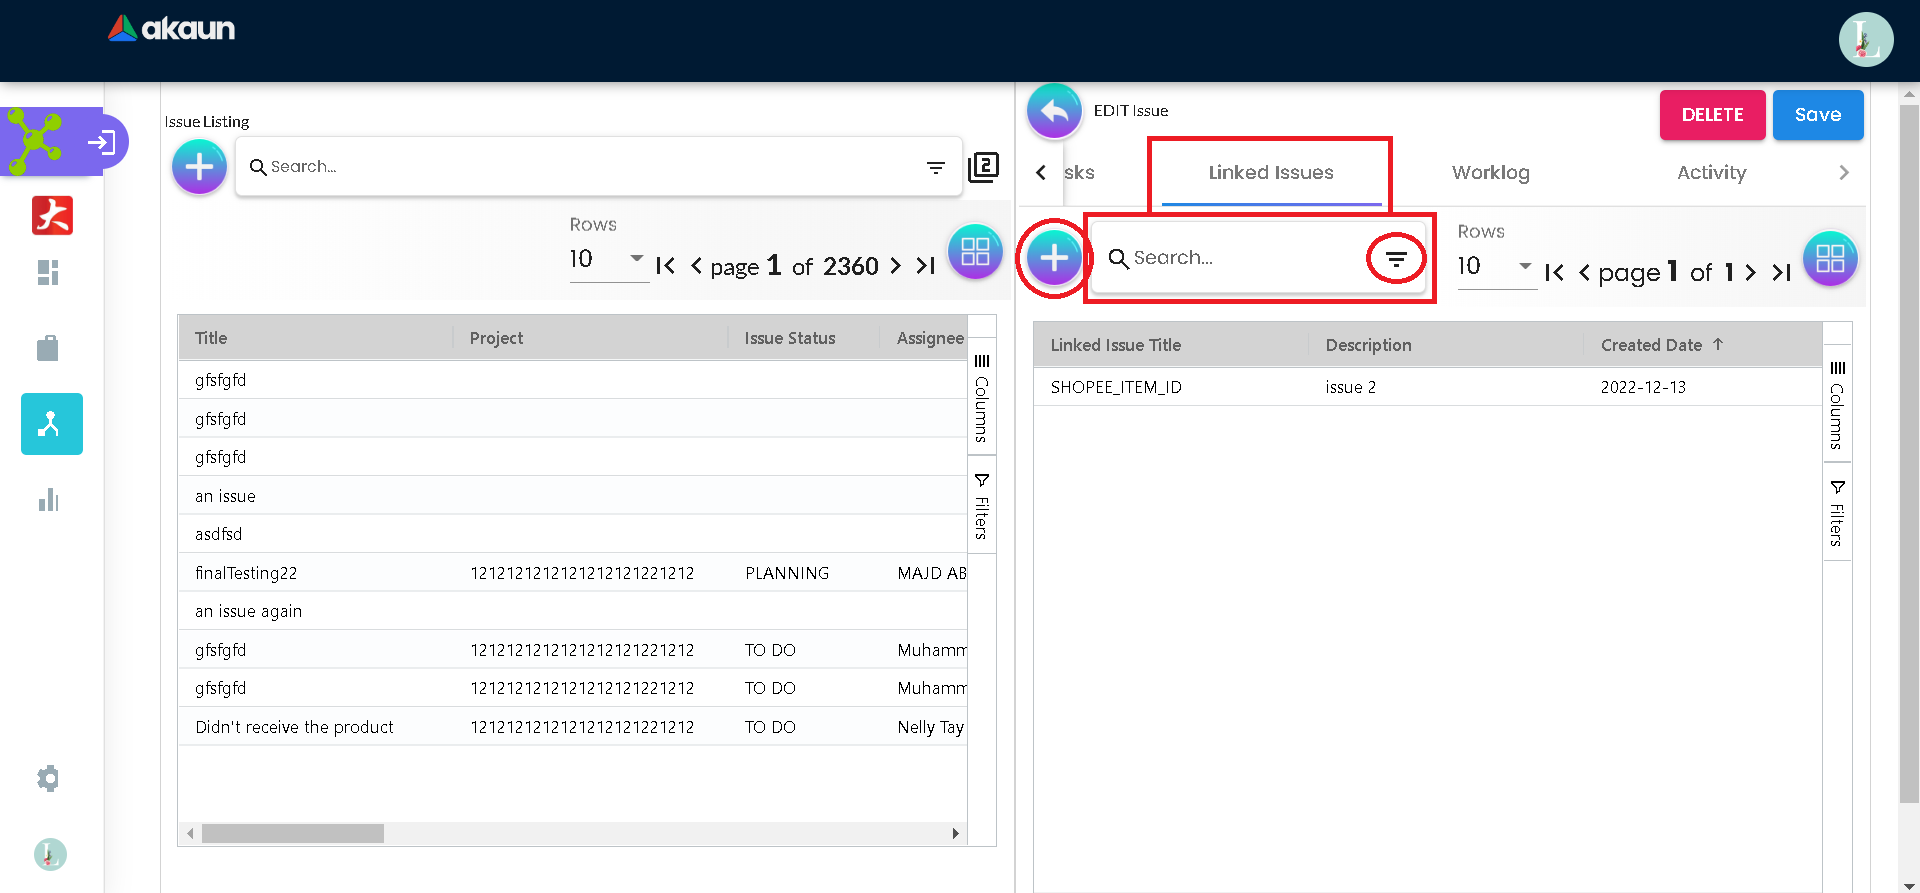Click the add button in Issue Listing
The height and width of the screenshot is (893, 1920).
[199, 167]
